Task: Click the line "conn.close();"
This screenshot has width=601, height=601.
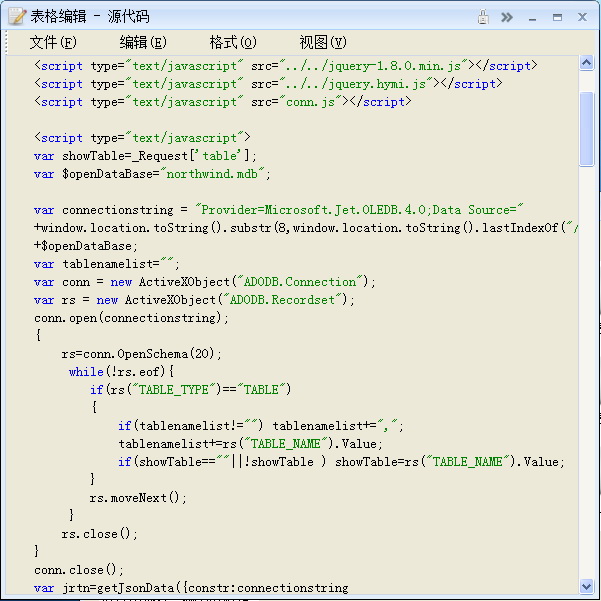Action: pos(79,570)
